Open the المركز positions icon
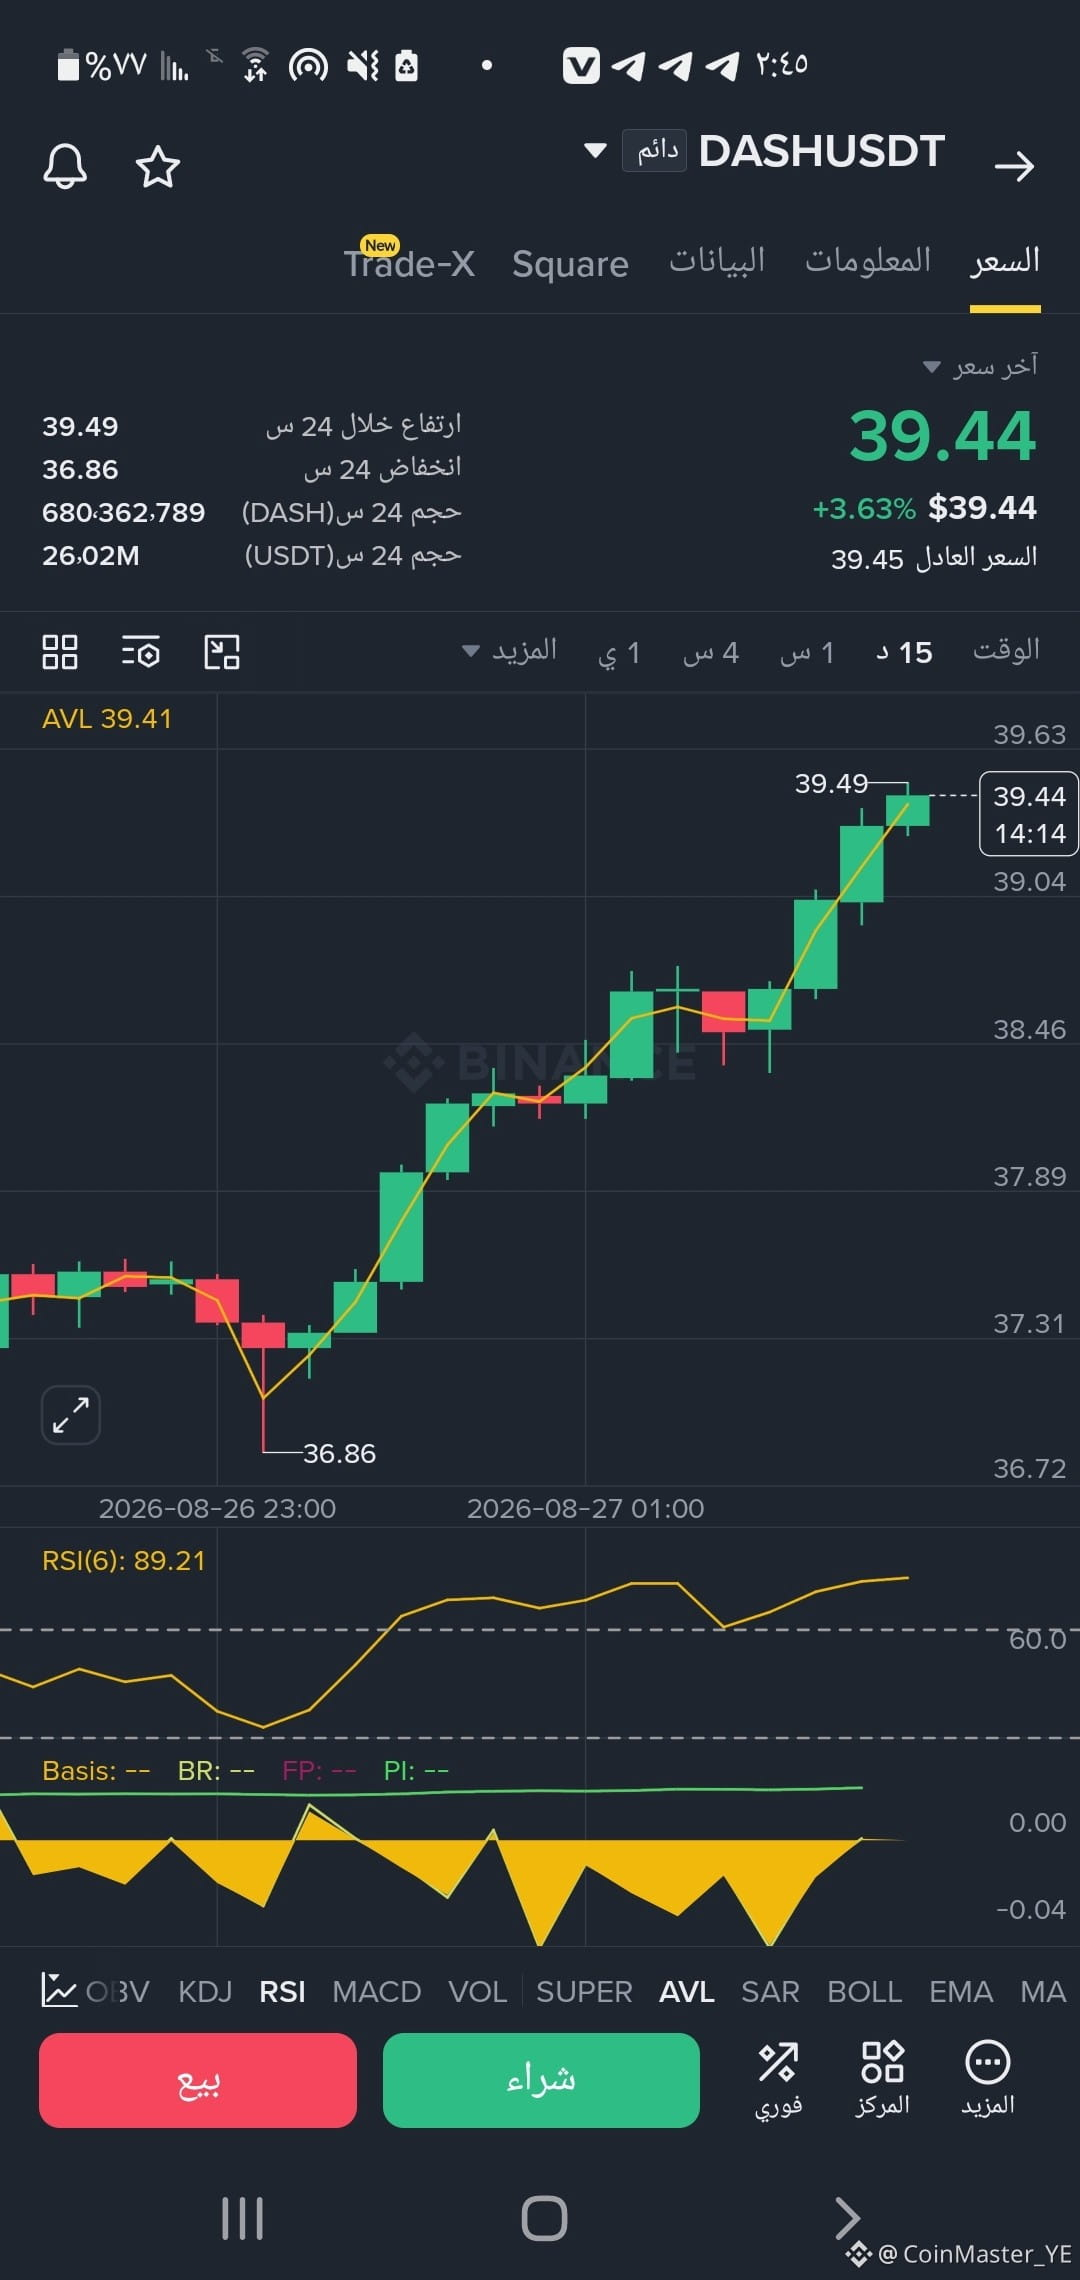Image resolution: width=1080 pixels, height=2280 pixels. (882, 2080)
